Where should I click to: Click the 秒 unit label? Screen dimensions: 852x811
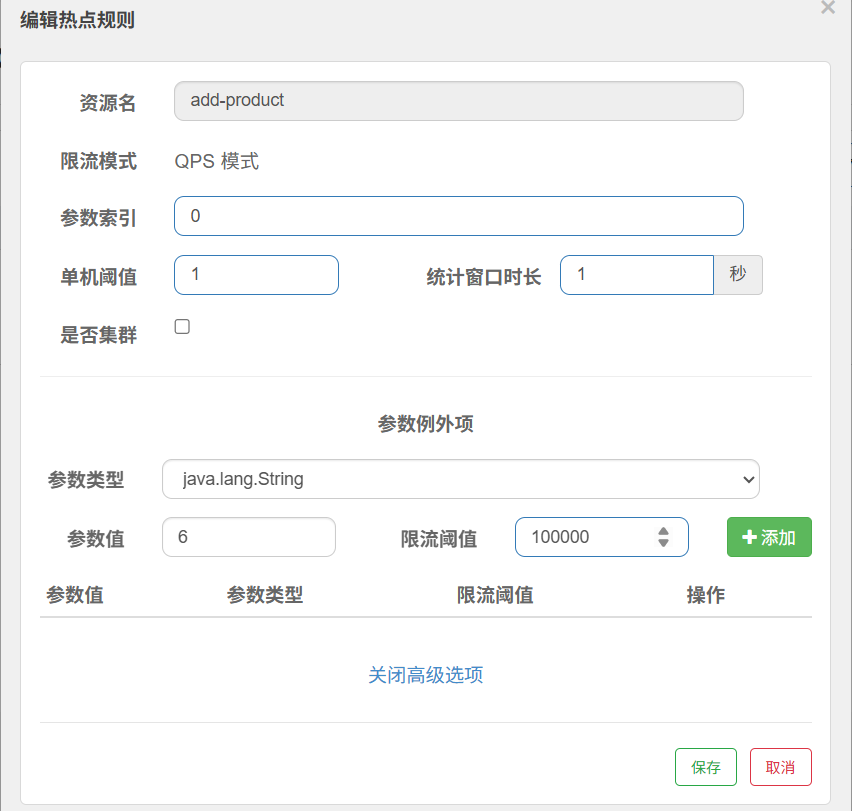[738, 275]
